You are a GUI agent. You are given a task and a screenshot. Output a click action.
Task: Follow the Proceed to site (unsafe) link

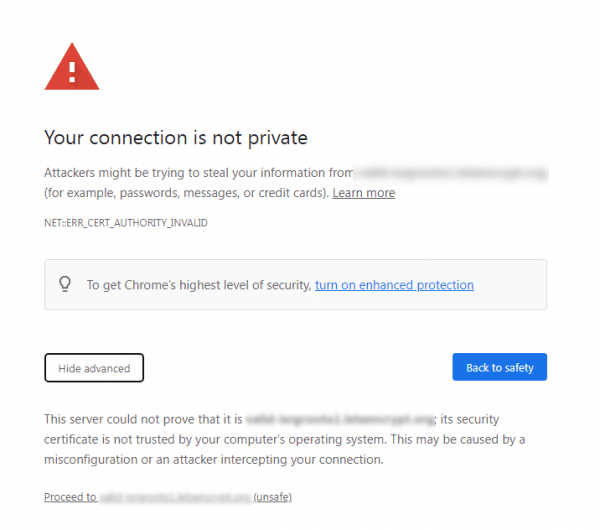[167, 497]
